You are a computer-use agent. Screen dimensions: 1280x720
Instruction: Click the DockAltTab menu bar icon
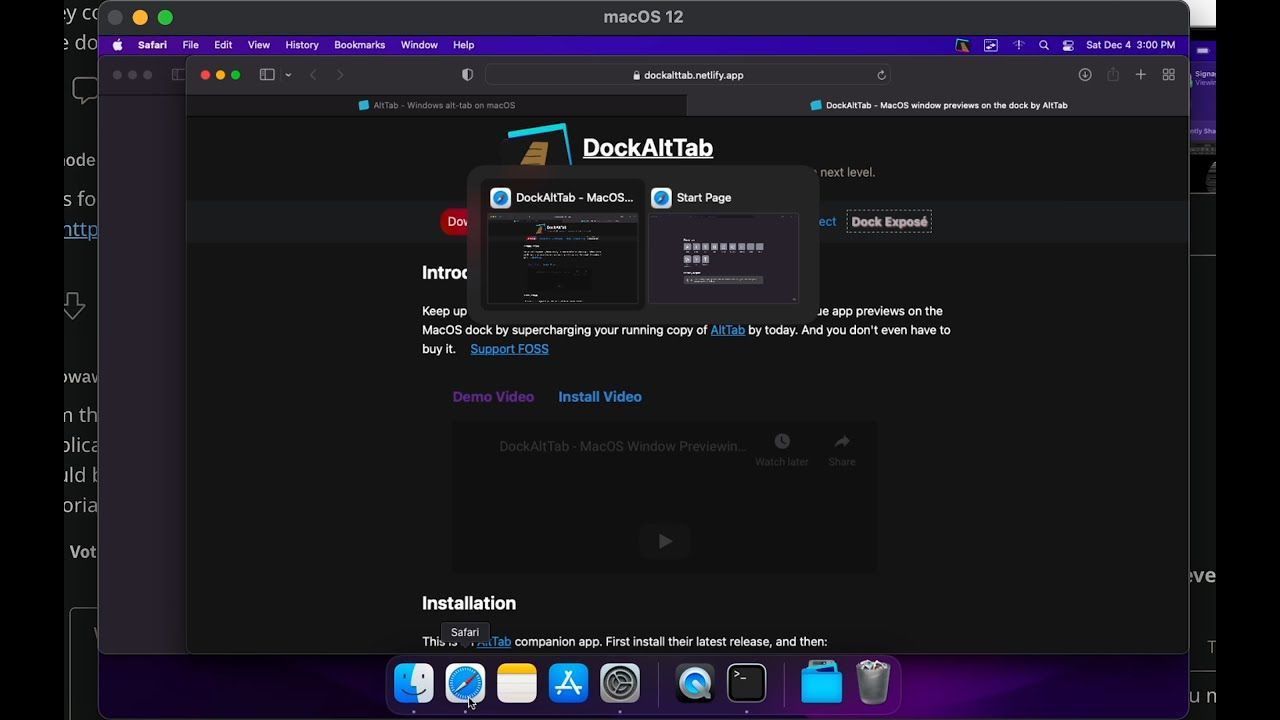[x=962, y=44]
